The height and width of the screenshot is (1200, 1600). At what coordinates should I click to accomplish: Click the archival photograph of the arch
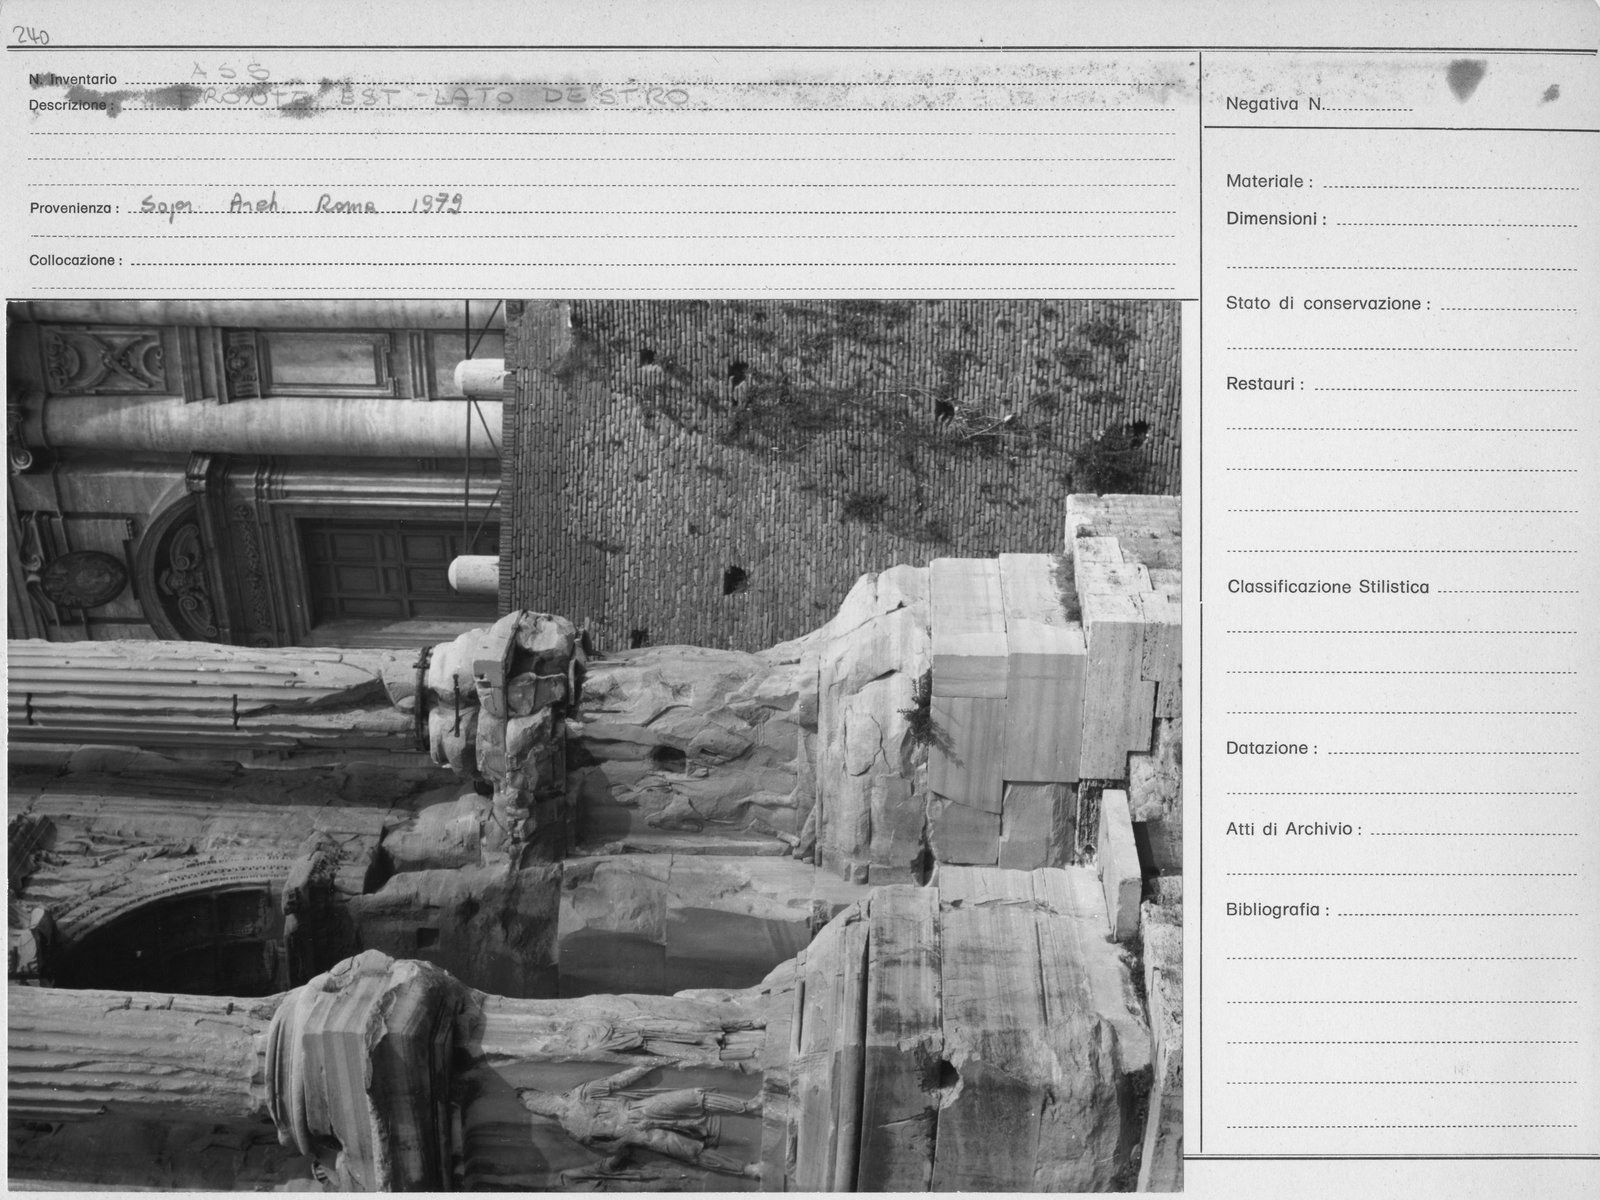594,745
